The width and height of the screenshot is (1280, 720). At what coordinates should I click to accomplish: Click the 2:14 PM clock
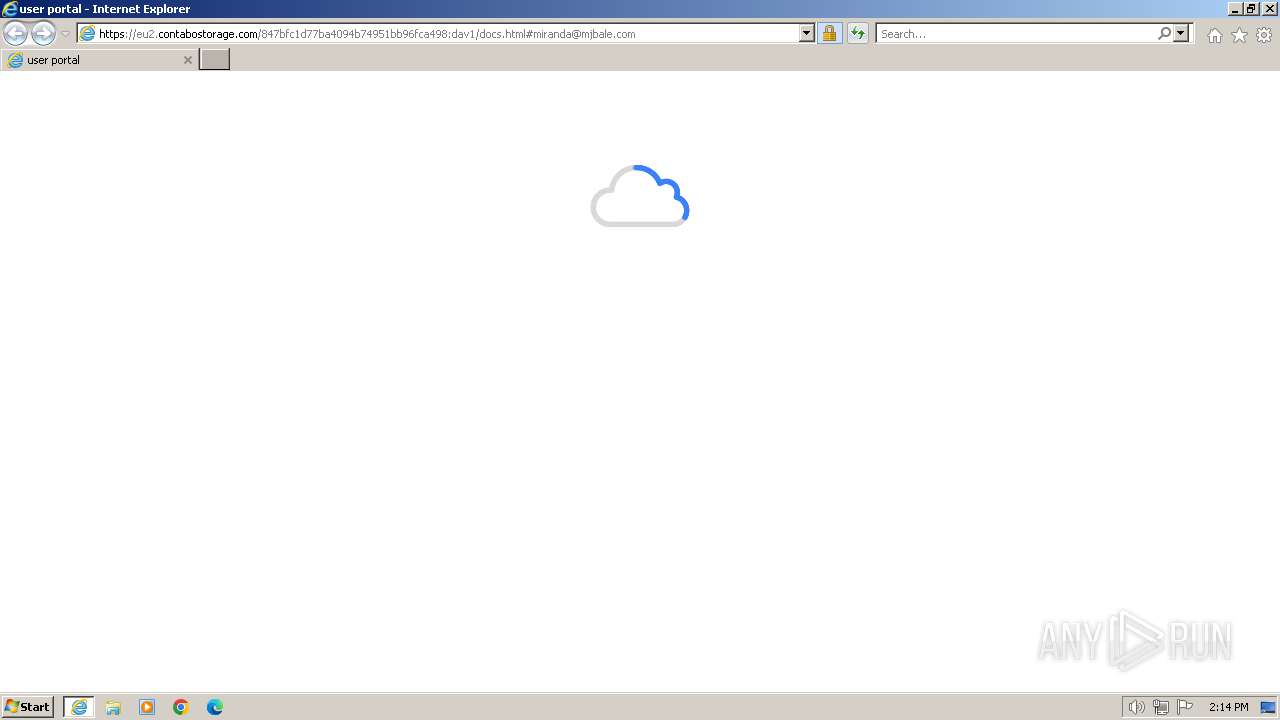point(1228,707)
